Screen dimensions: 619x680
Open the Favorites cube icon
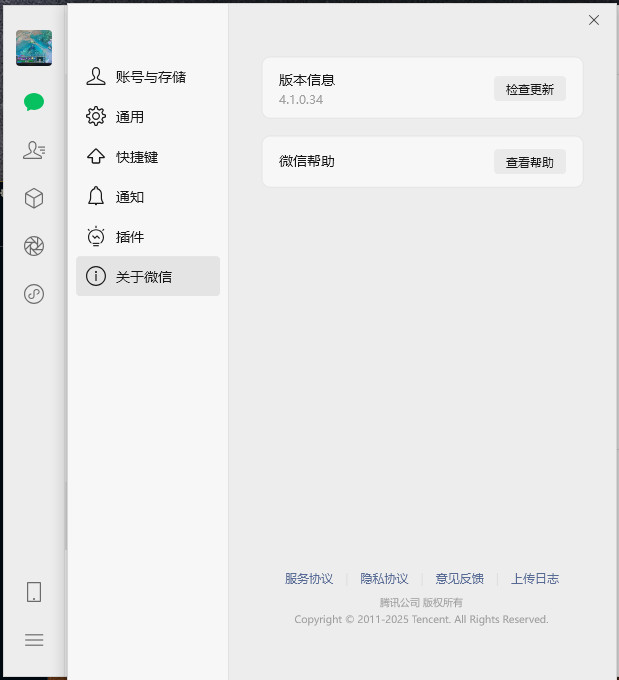[x=34, y=198]
